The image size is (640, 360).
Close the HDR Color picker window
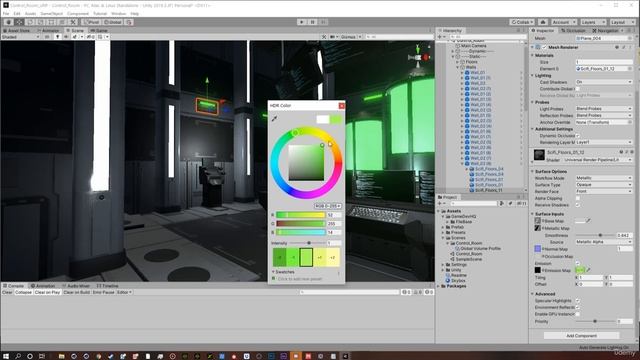point(342,106)
